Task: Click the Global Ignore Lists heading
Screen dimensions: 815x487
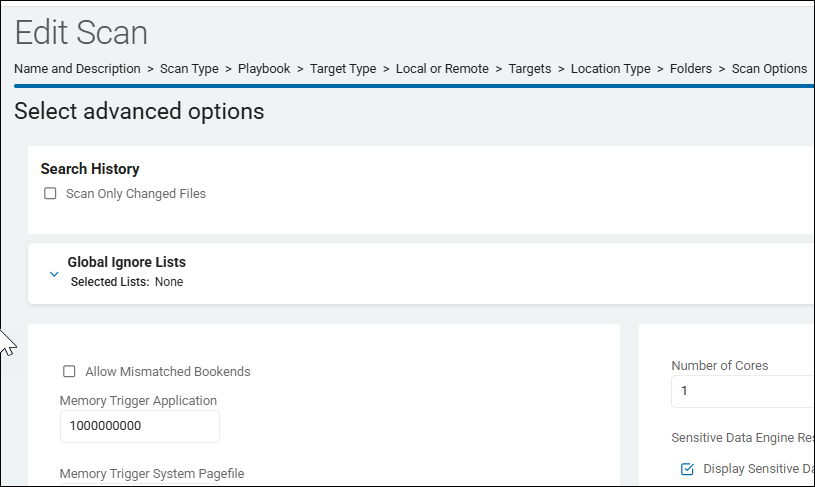Action: tap(126, 262)
